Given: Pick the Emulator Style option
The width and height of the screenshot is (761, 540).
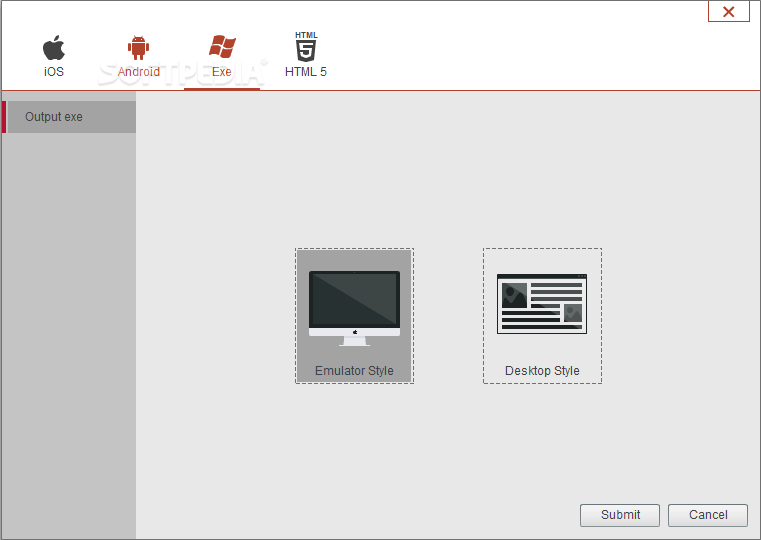Looking at the screenshot, I should [354, 316].
